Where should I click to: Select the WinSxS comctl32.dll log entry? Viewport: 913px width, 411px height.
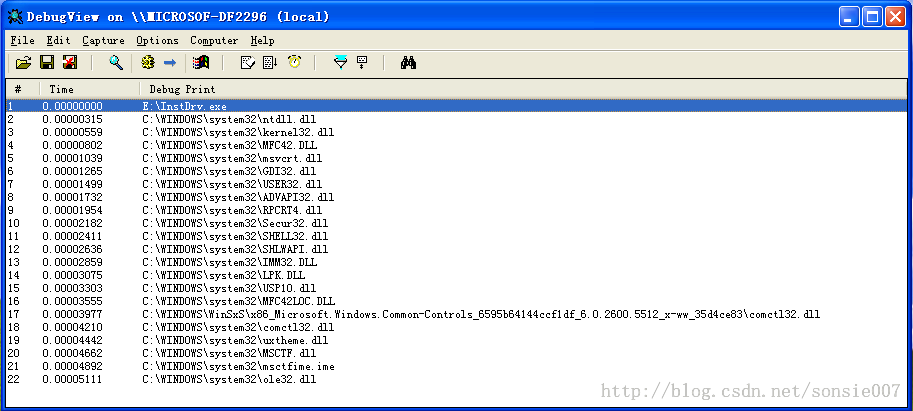456,314
